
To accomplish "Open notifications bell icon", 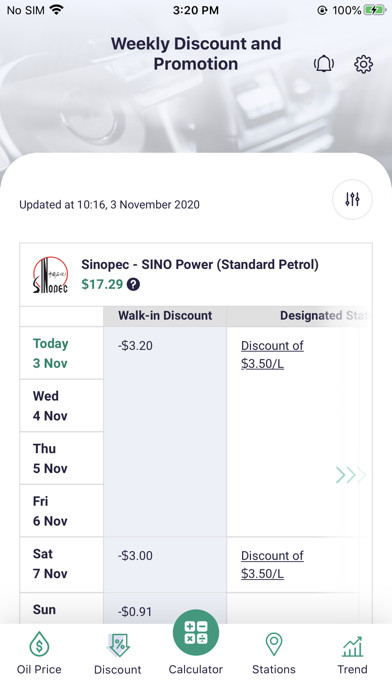I will pyautogui.click(x=324, y=64).
